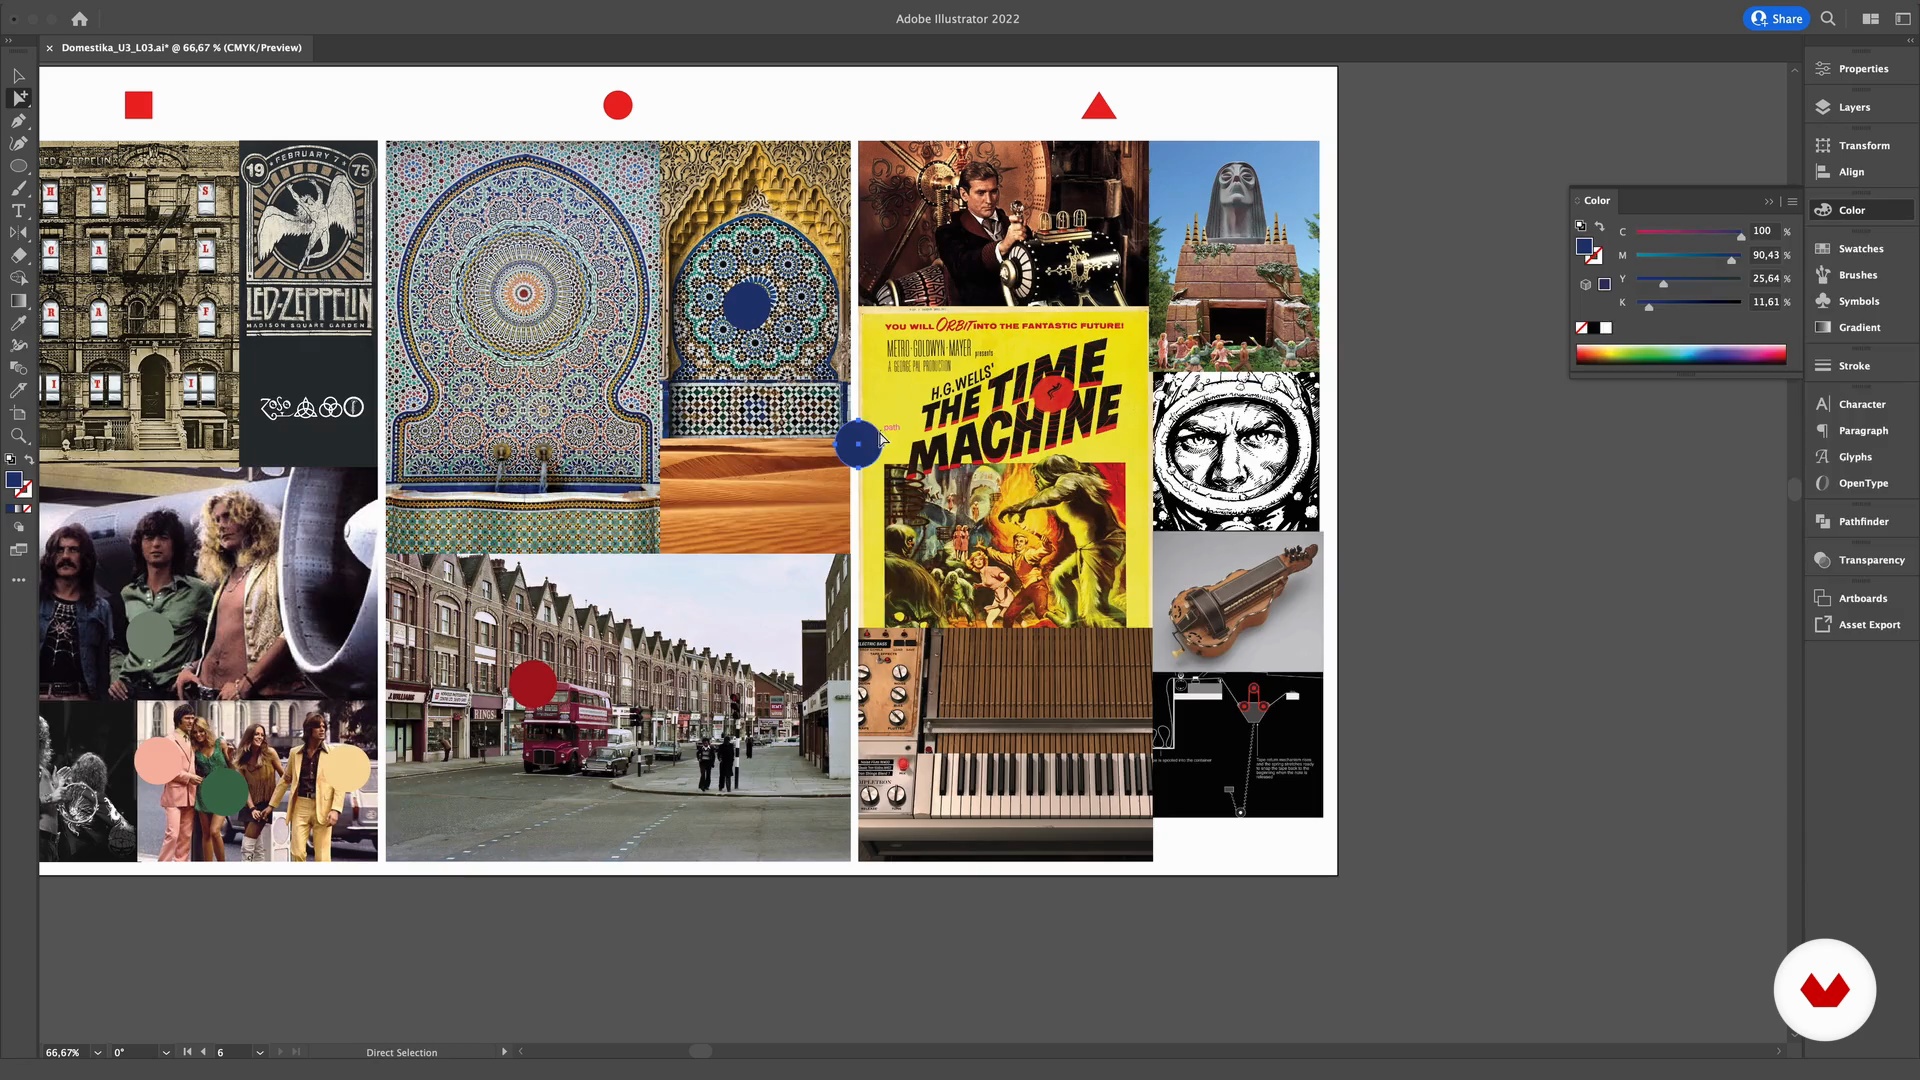Select the Selection tool arrow
Screen dimensions: 1920x1080
pos(18,76)
